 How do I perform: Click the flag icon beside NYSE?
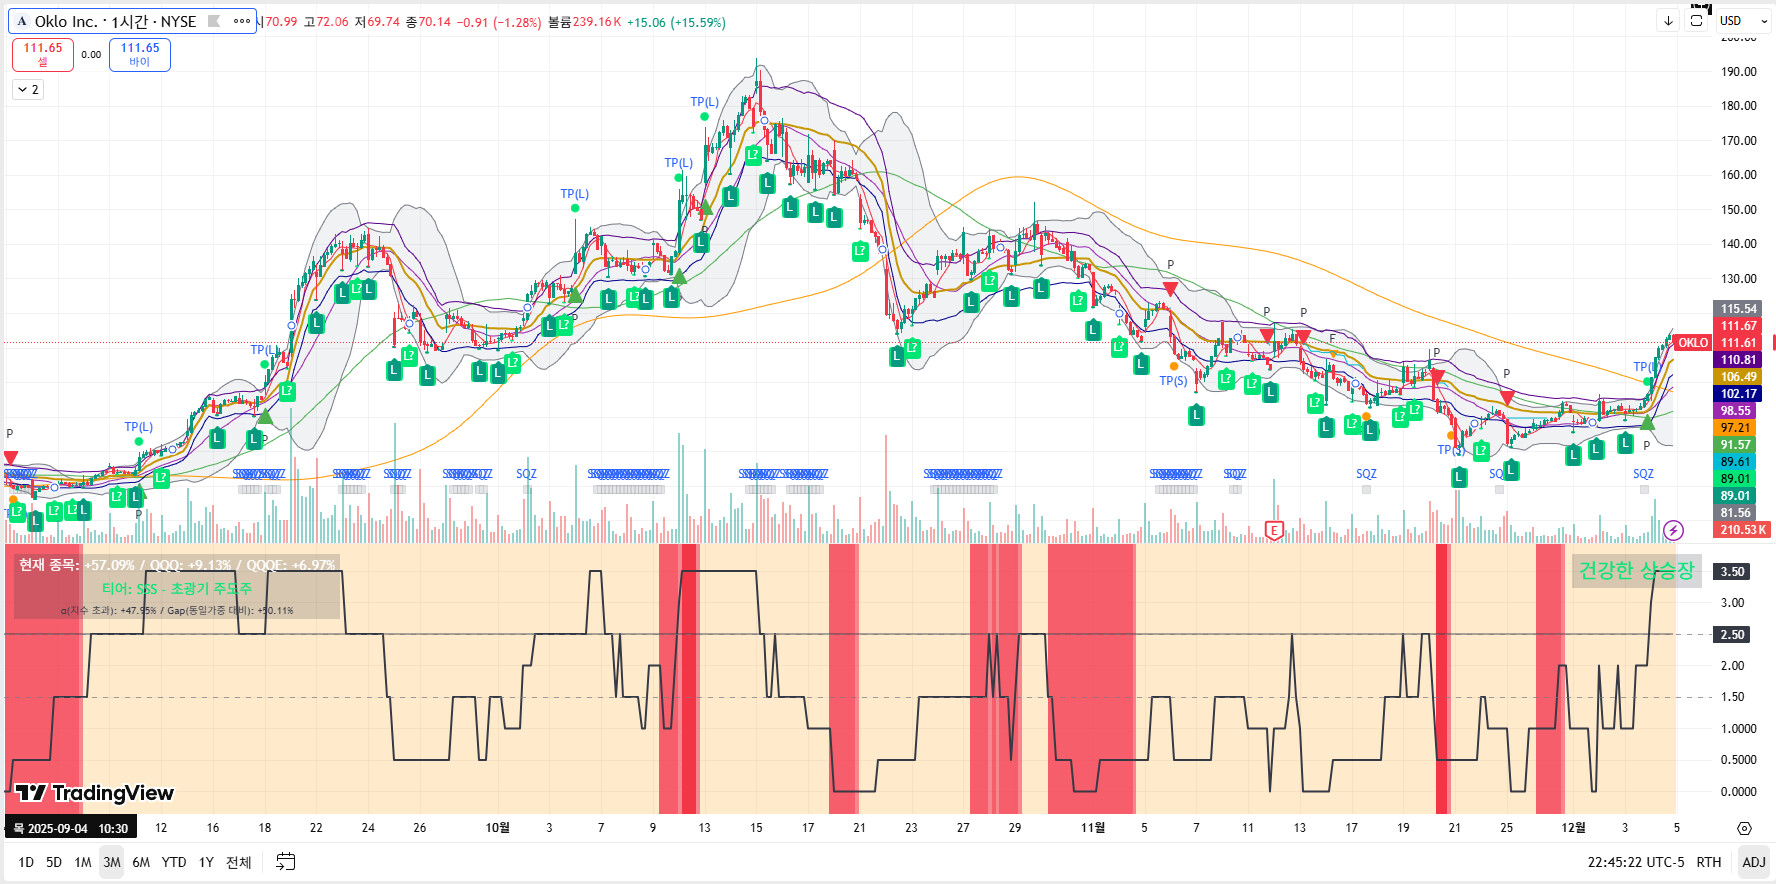pos(214,21)
